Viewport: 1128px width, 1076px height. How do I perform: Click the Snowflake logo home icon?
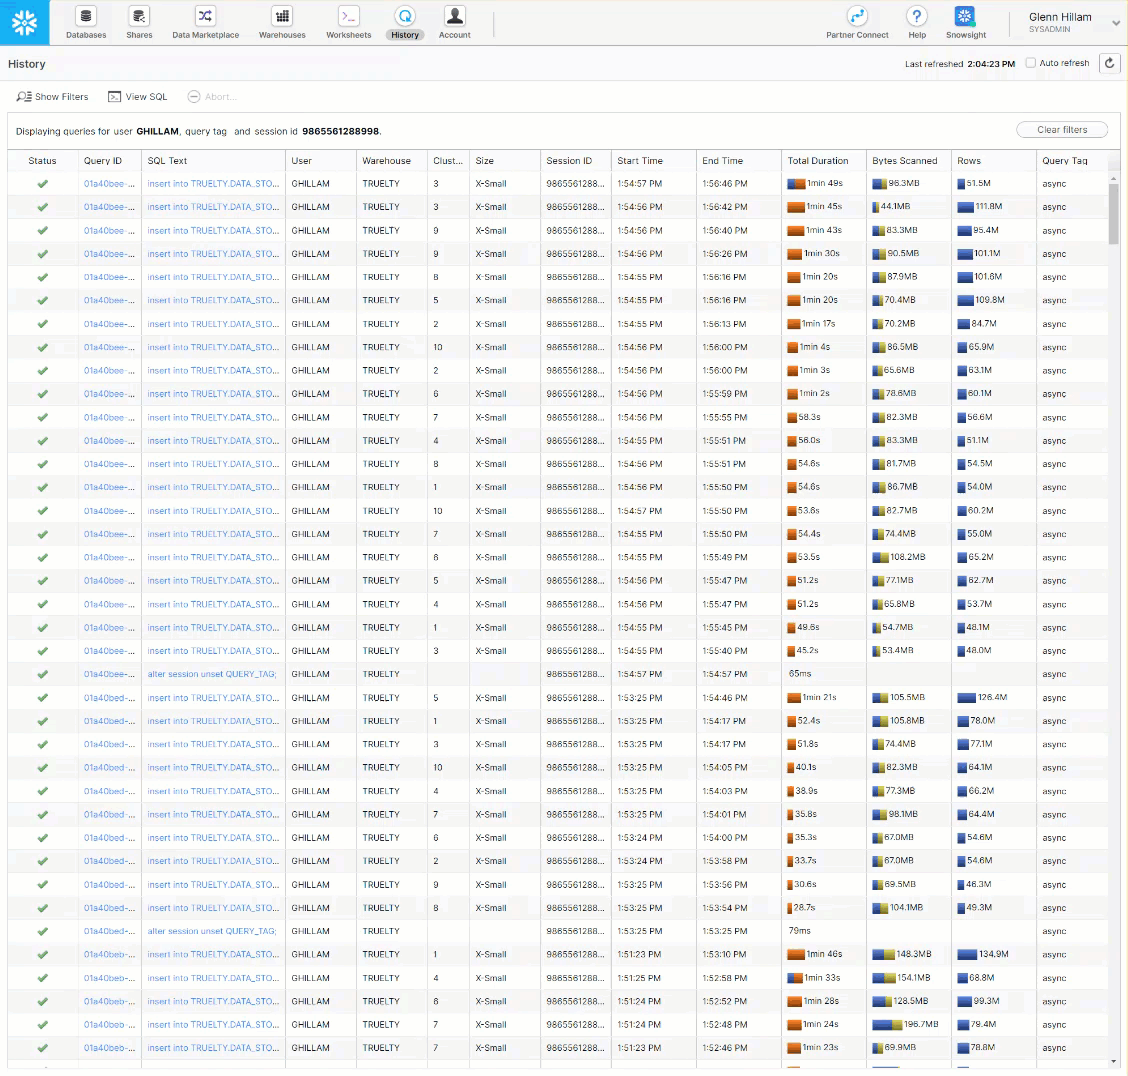[x=24, y=22]
